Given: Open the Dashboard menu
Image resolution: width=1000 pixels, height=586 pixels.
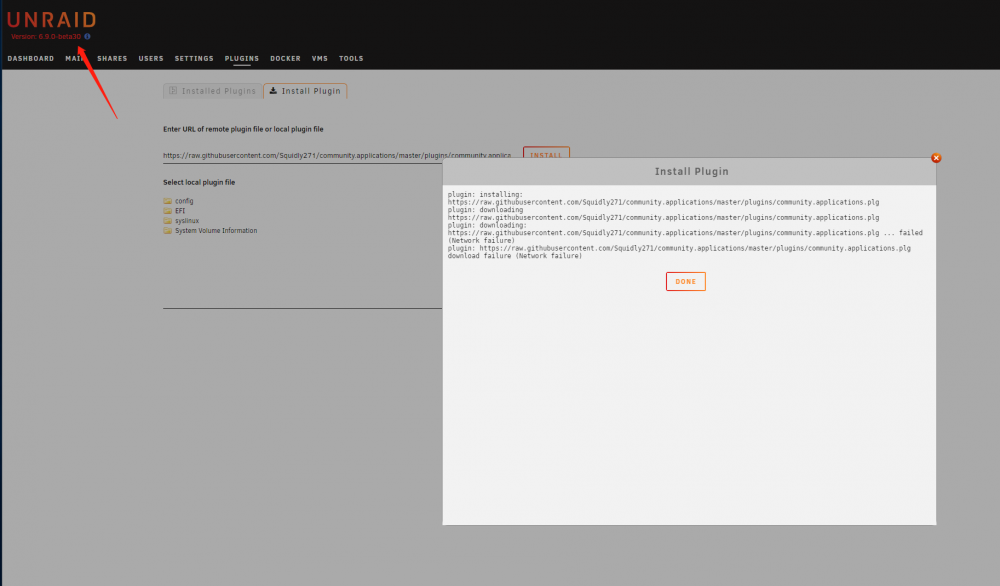Looking at the screenshot, I should pyautogui.click(x=31, y=59).
